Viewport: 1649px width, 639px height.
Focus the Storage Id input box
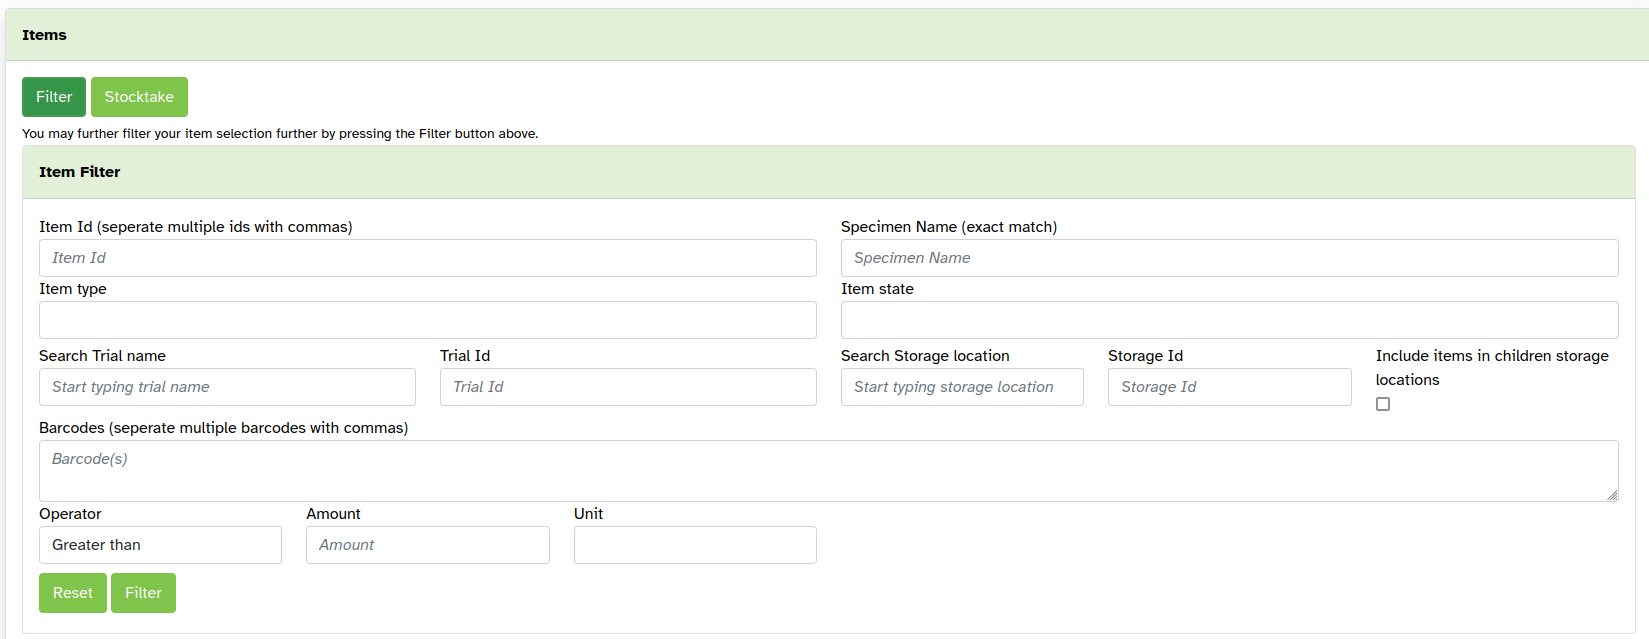pos(1229,387)
